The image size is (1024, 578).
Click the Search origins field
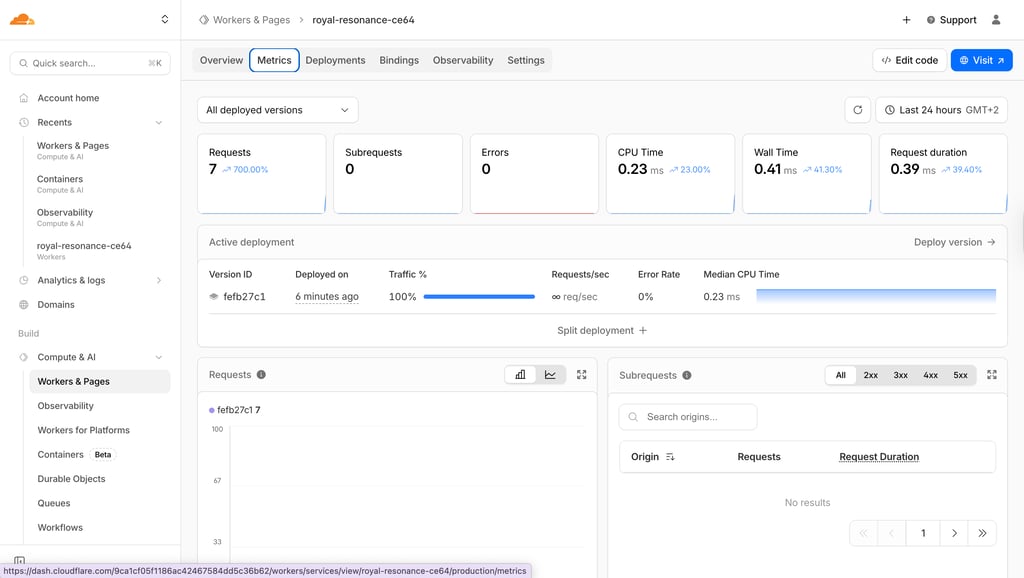(688, 417)
